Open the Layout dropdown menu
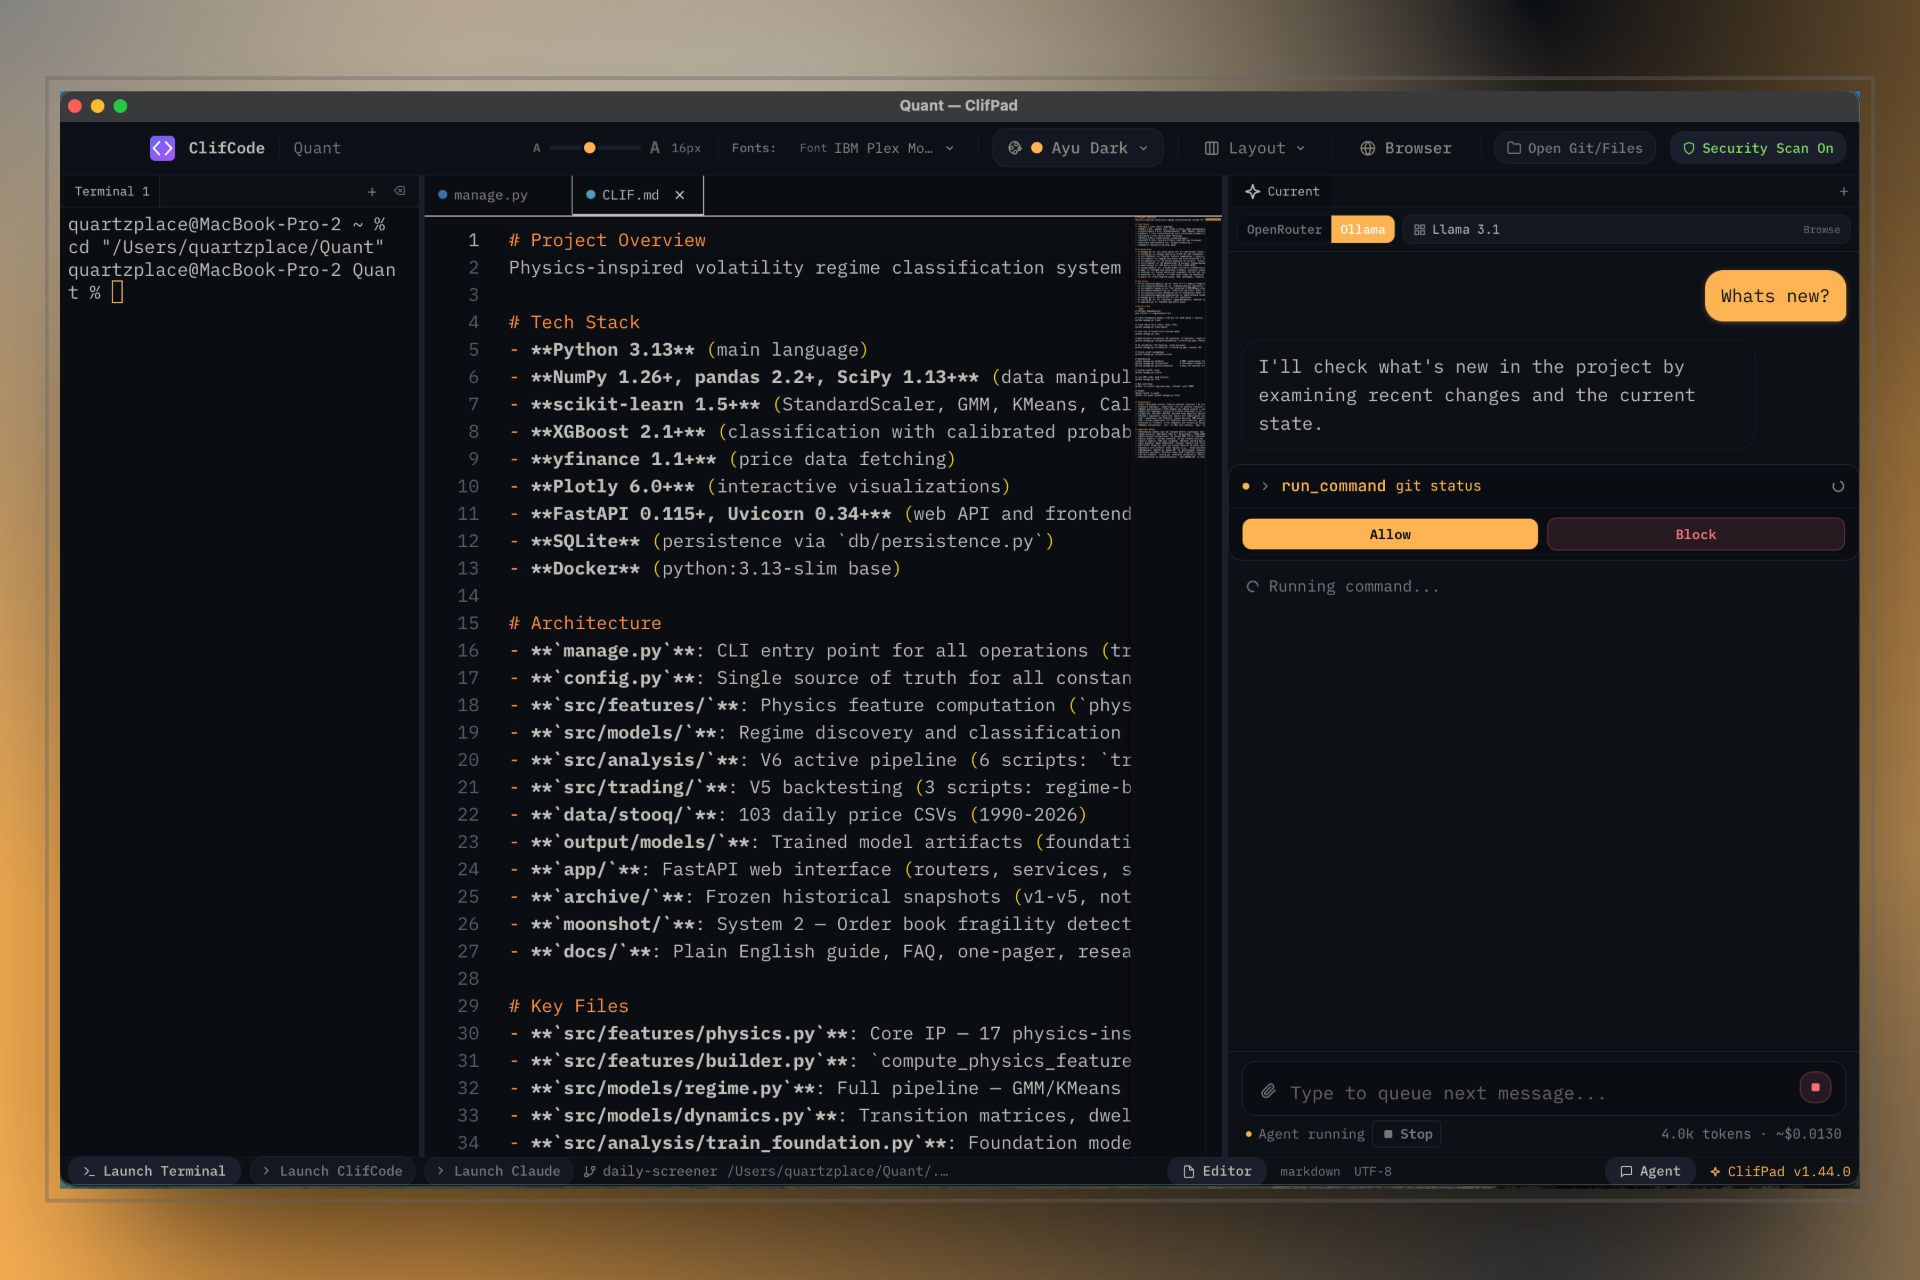 (1254, 148)
